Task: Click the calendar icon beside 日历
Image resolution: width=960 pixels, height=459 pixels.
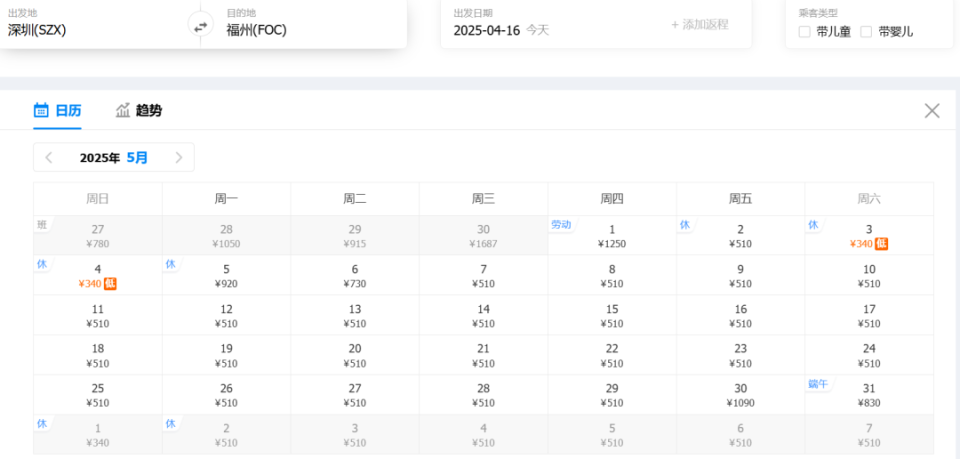Action: tap(41, 110)
